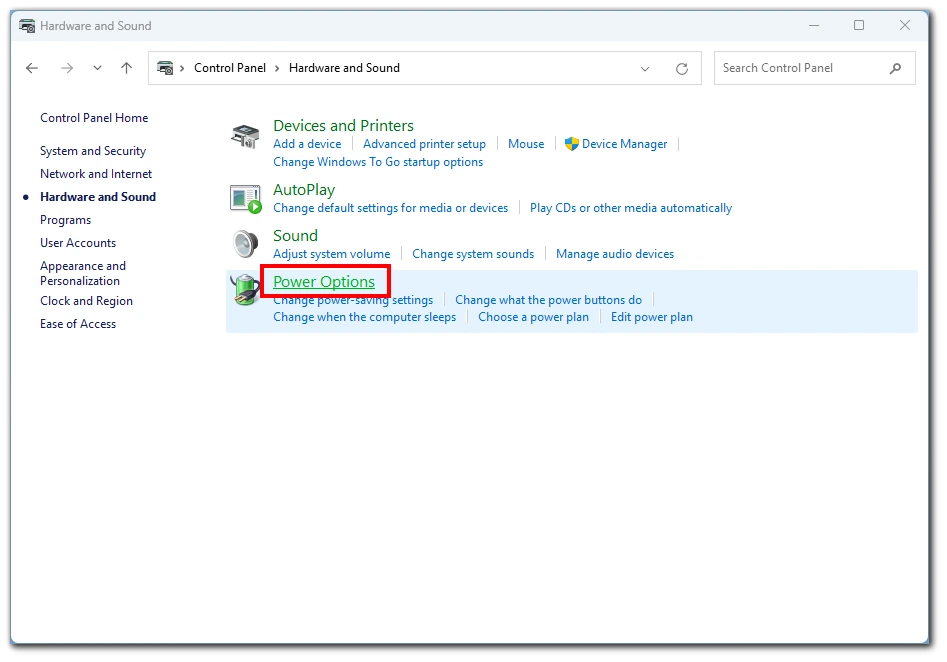Open the Recent locations chevron

[x=97, y=68]
